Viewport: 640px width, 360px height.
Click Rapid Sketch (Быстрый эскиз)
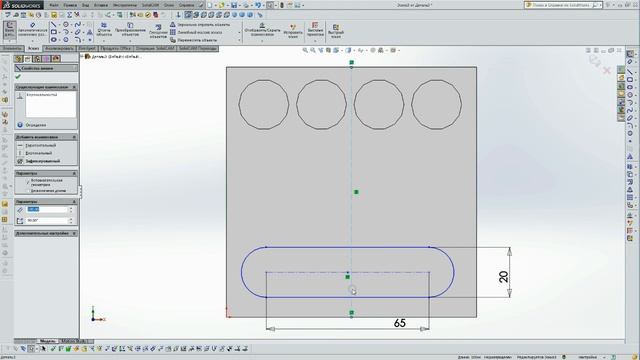click(x=336, y=30)
